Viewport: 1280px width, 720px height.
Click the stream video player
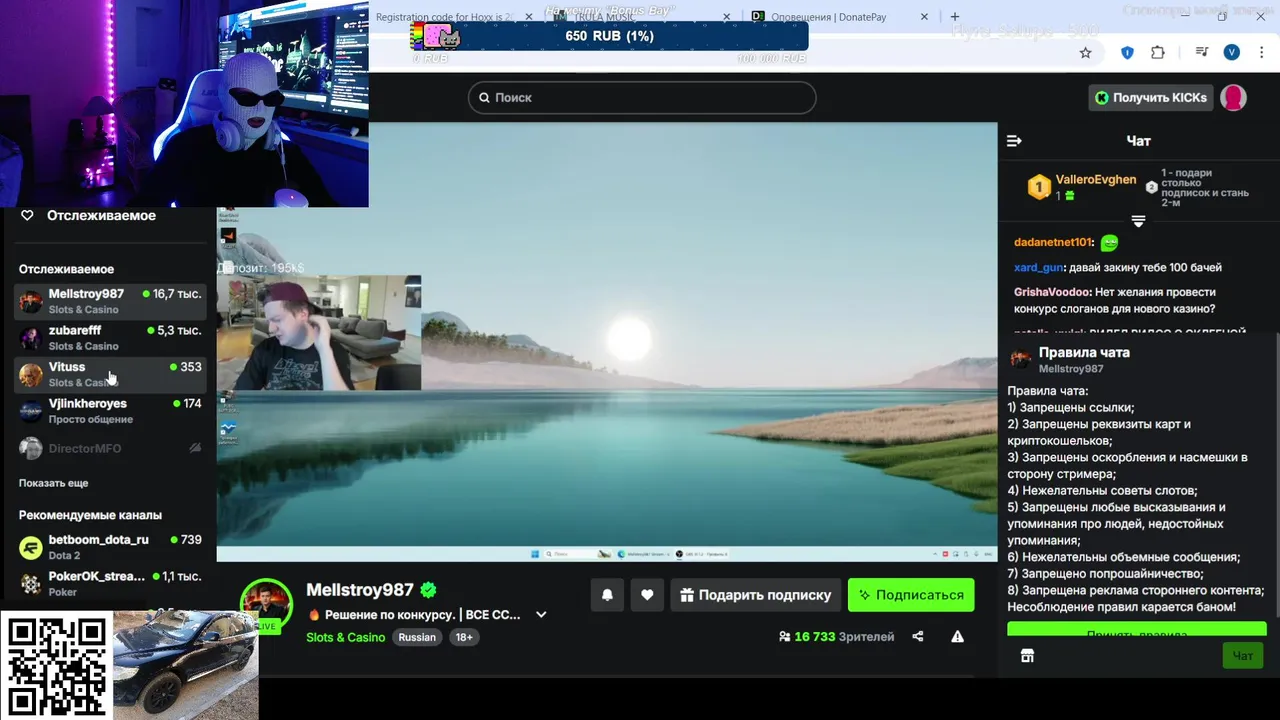(607, 342)
